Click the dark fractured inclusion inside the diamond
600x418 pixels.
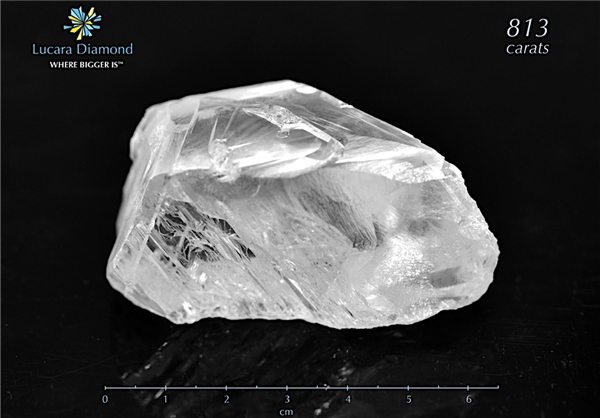point(199,233)
